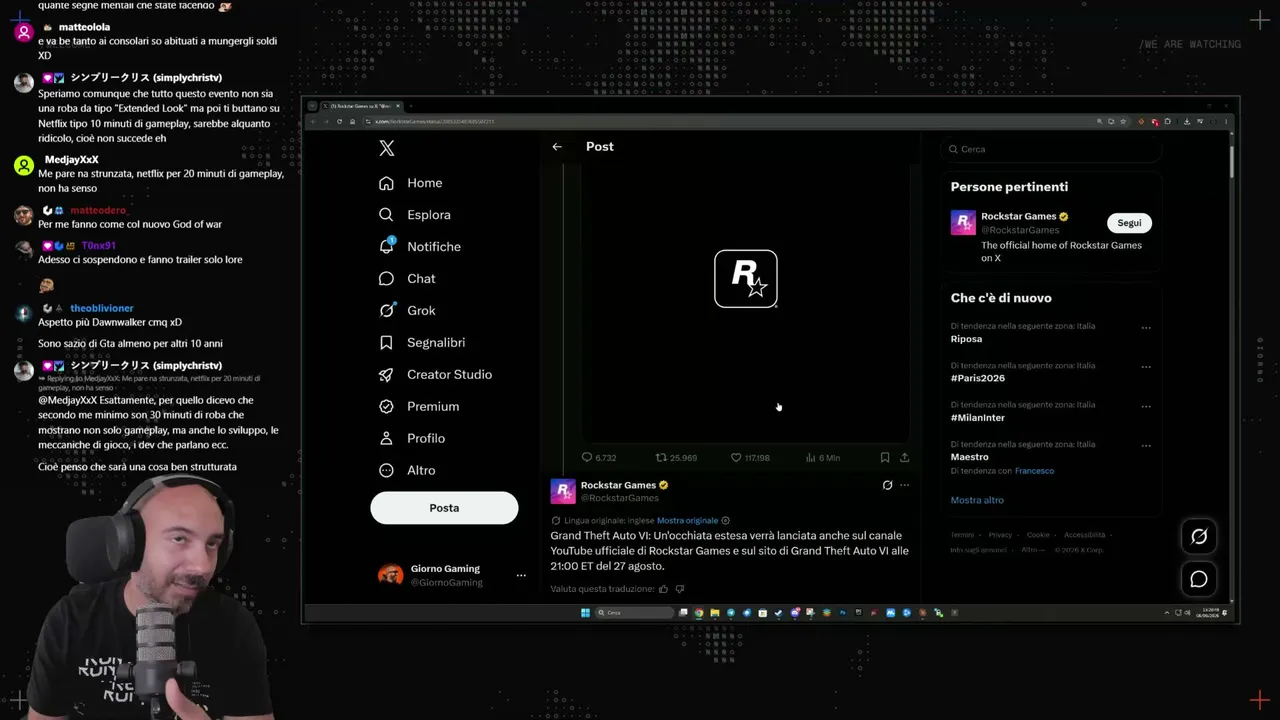Click the Posta button

tap(444, 508)
